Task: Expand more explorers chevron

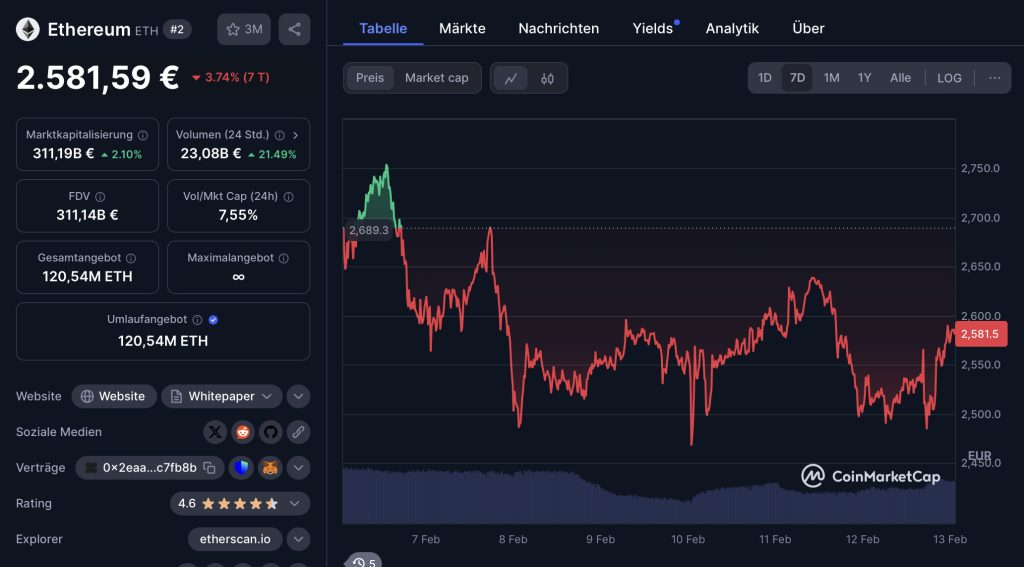Action: [298, 540]
